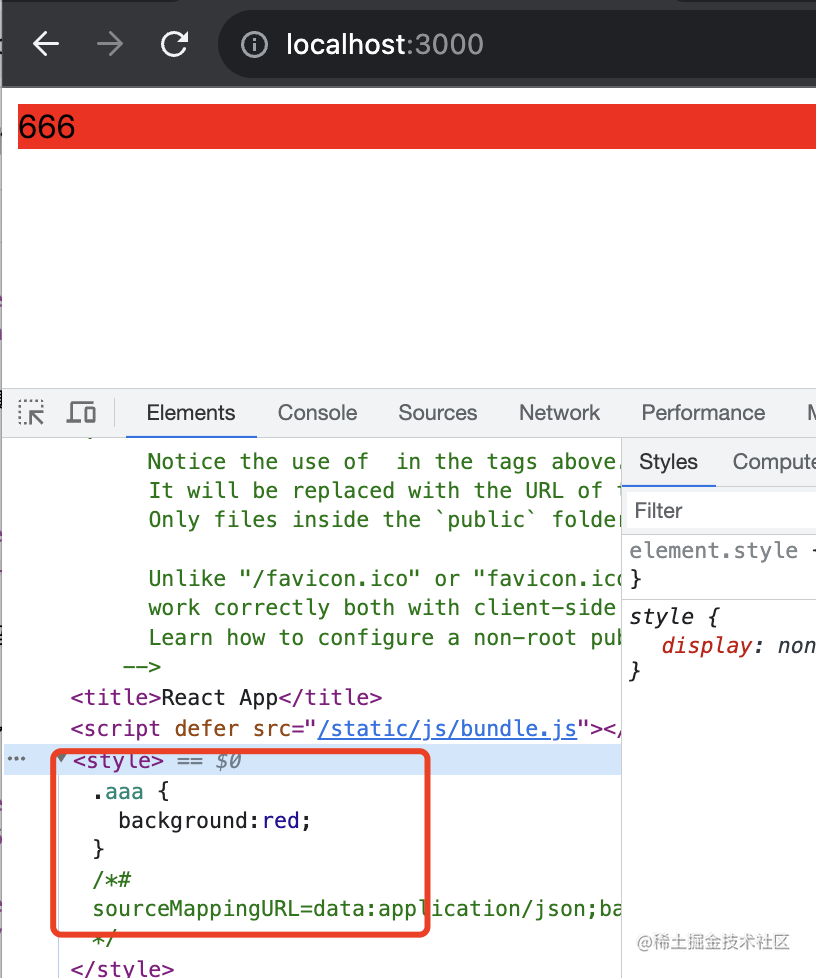Open the Network tab
Screen dimensions: 816x978
[560, 412]
